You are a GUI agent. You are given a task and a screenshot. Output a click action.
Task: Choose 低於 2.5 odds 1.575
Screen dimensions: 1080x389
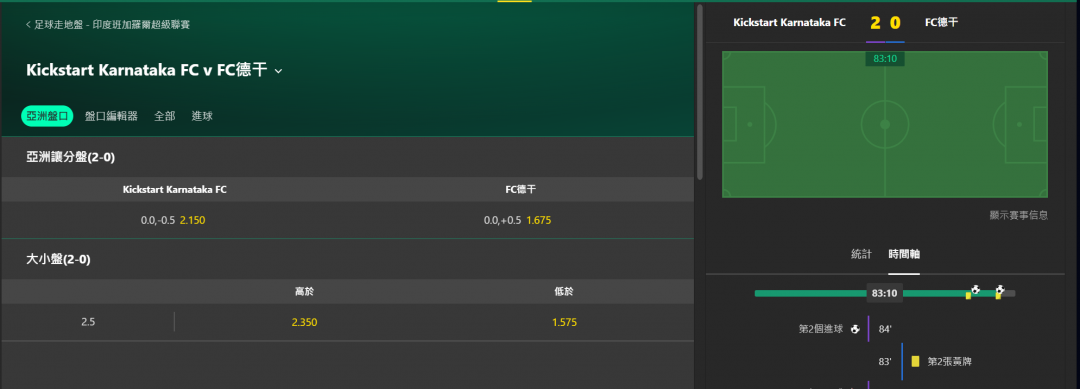[x=564, y=322]
